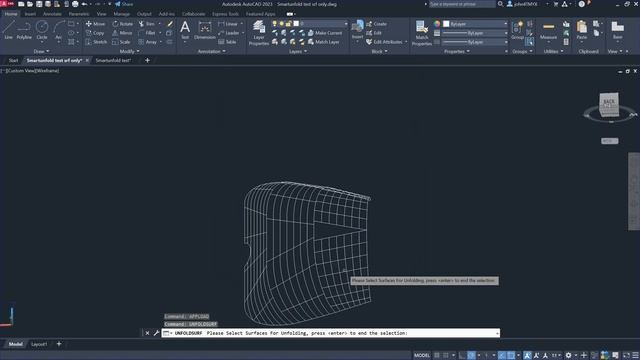Image resolution: width=640 pixels, height=360 pixels.
Task: Select the Circle tool
Action: pos(42,30)
